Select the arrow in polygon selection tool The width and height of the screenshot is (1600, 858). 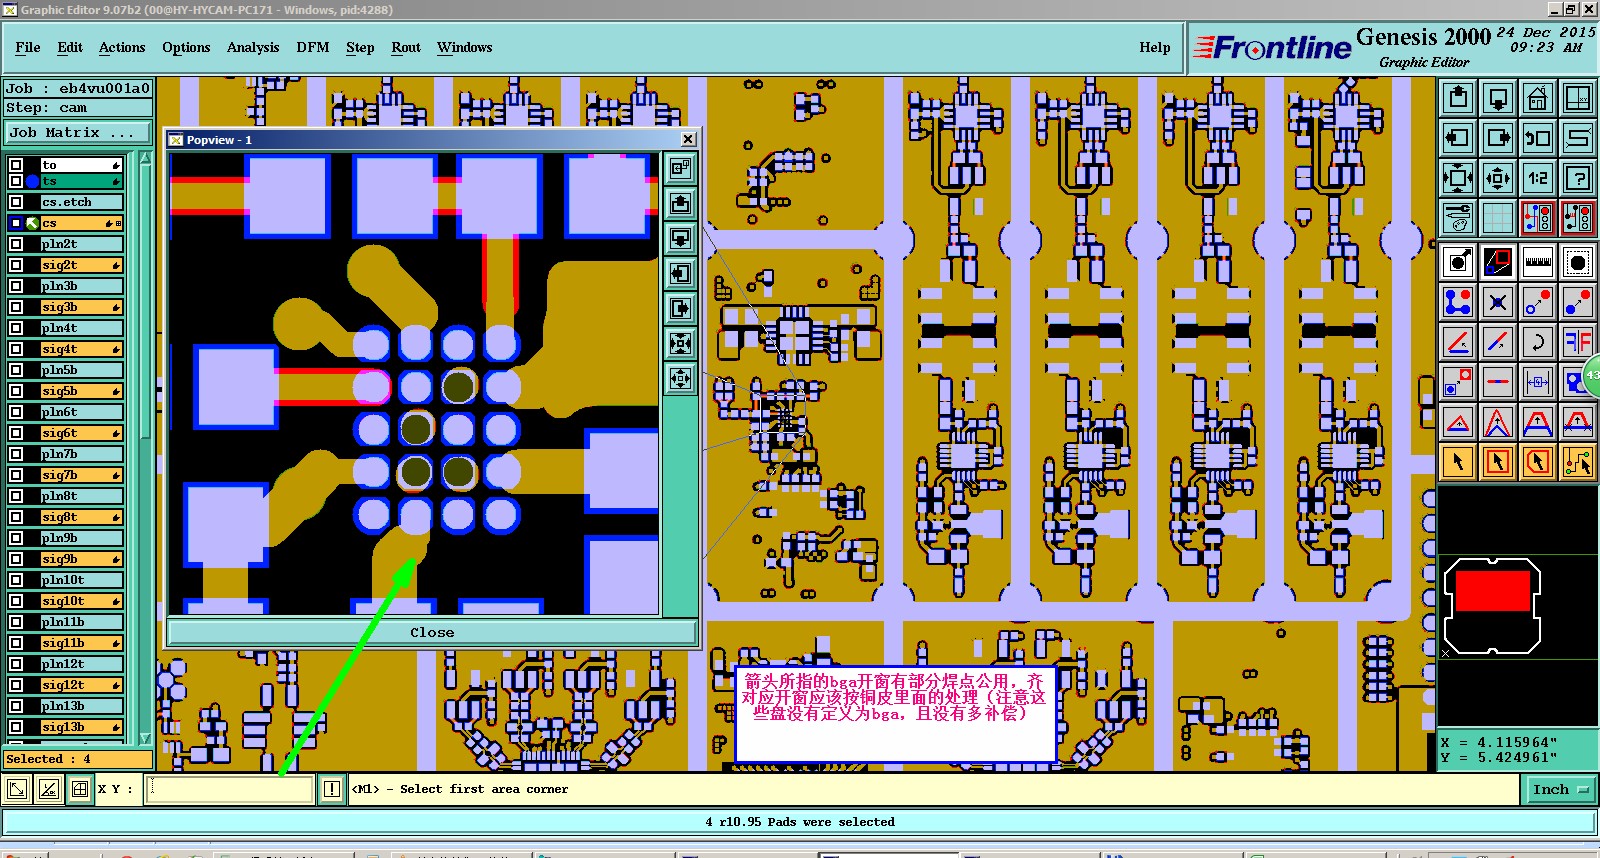(1538, 462)
